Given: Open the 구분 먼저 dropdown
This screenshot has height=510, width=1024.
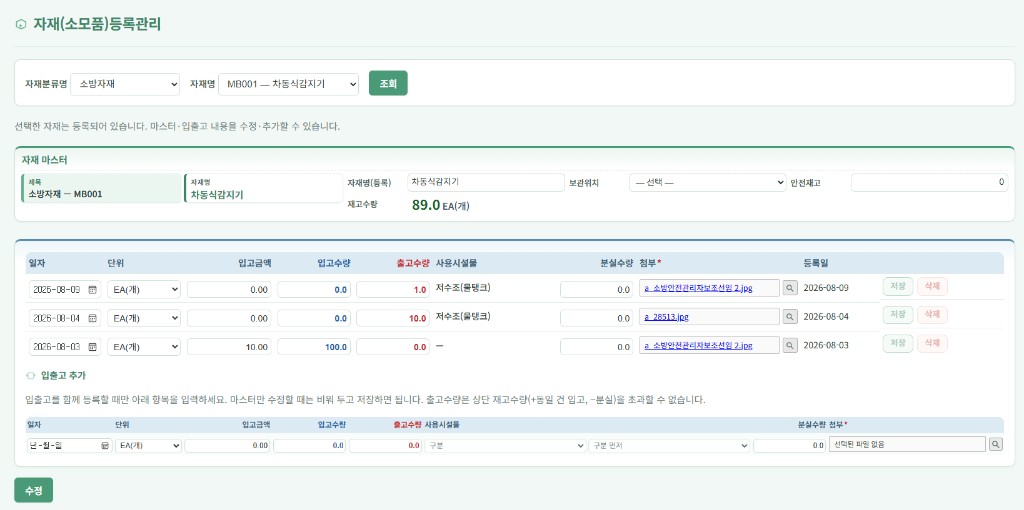Looking at the screenshot, I should point(668,445).
